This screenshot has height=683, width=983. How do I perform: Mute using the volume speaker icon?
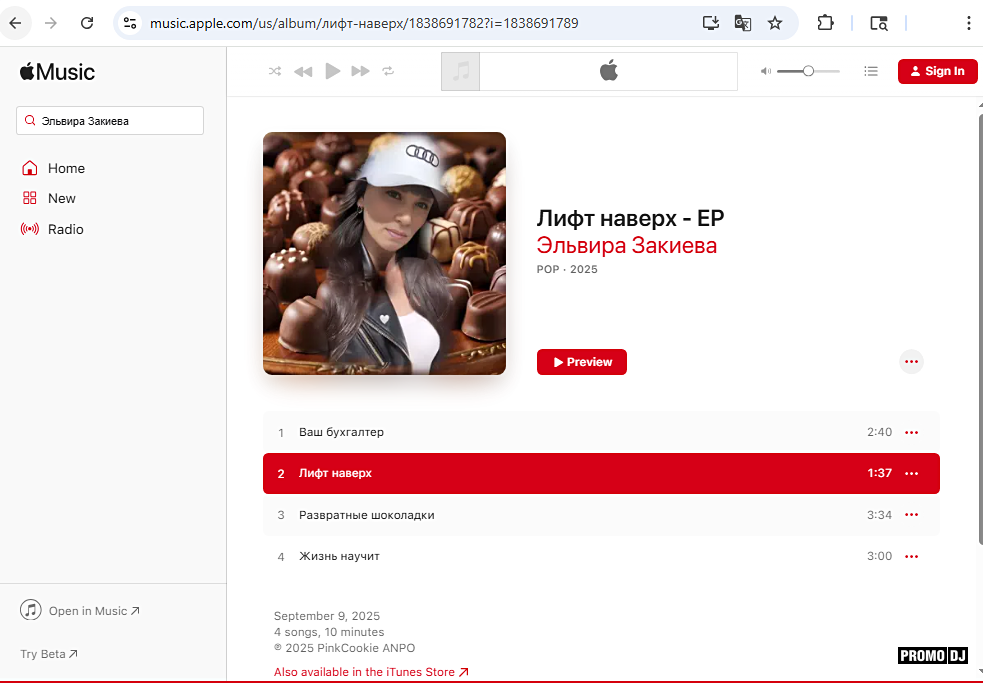point(765,71)
